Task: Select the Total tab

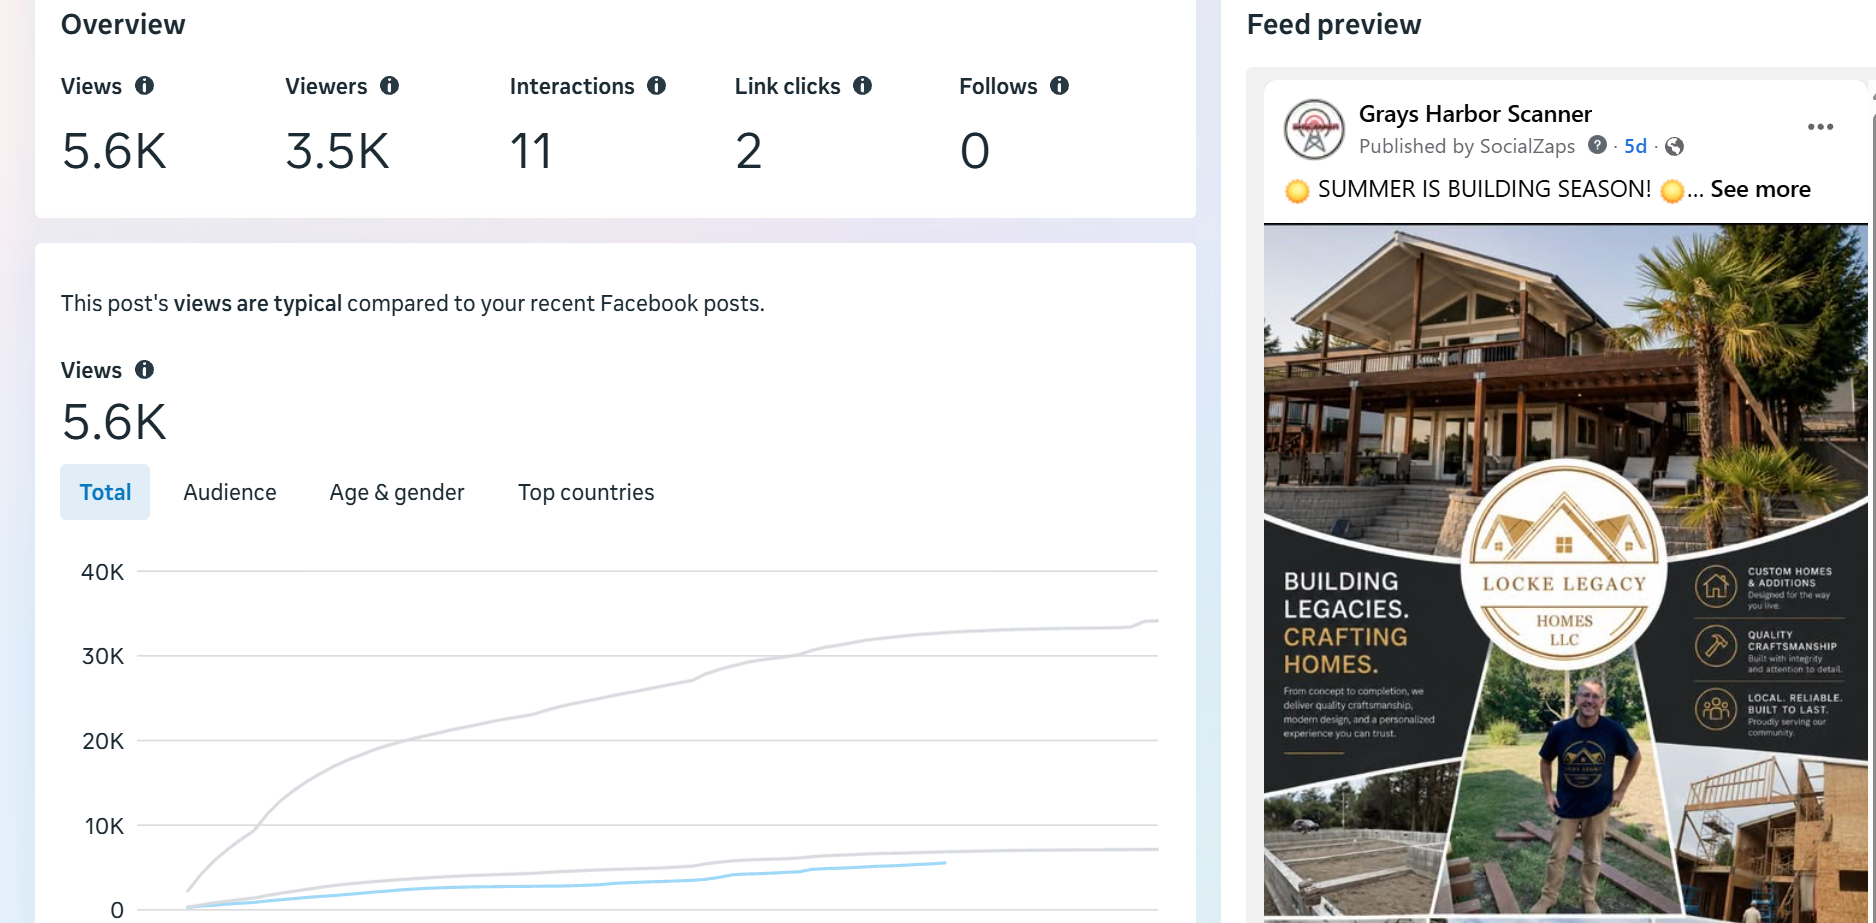Action: (x=105, y=492)
